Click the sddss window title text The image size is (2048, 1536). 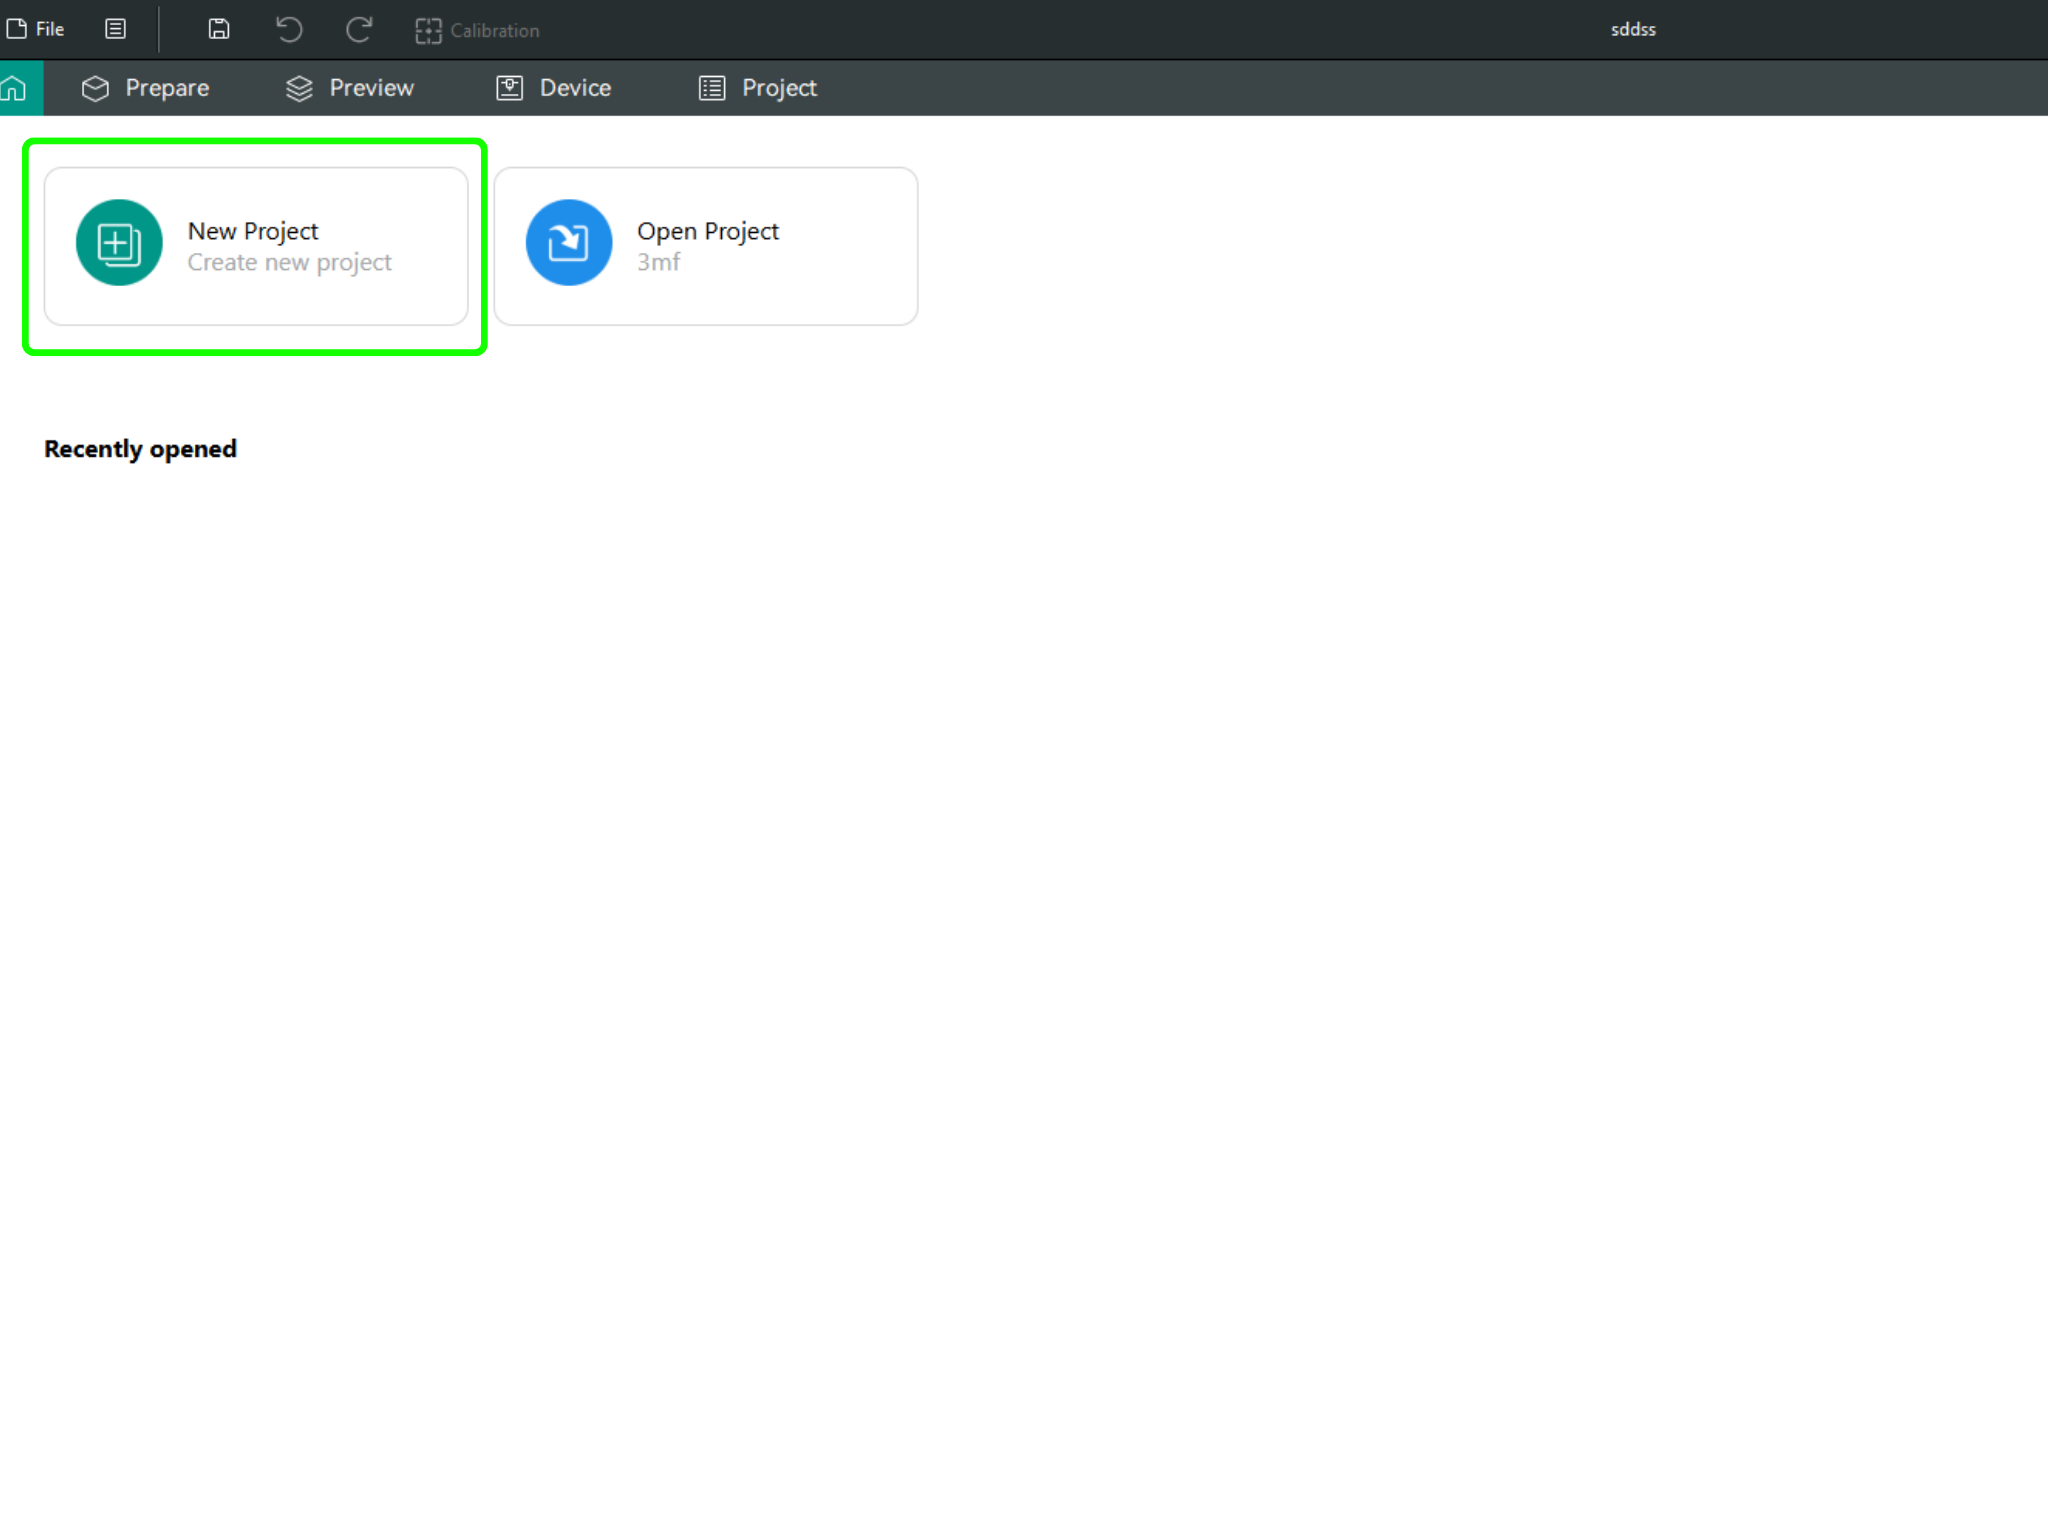point(1633,30)
